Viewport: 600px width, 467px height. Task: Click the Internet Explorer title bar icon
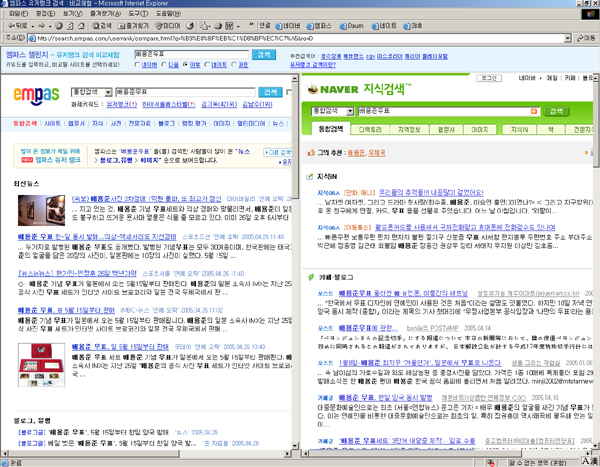7,4
